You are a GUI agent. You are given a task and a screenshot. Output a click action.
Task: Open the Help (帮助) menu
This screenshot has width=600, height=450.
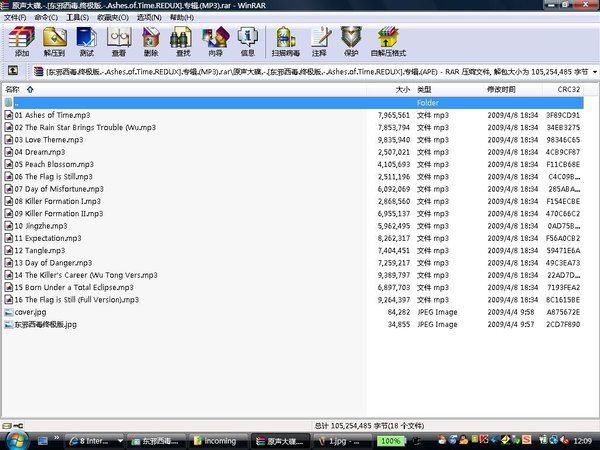182,17
